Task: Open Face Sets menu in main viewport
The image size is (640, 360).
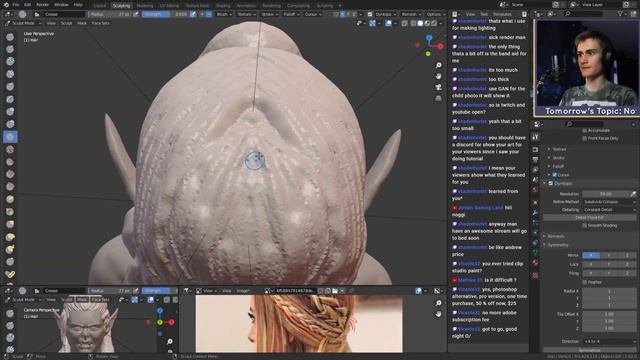Action: (x=100, y=23)
